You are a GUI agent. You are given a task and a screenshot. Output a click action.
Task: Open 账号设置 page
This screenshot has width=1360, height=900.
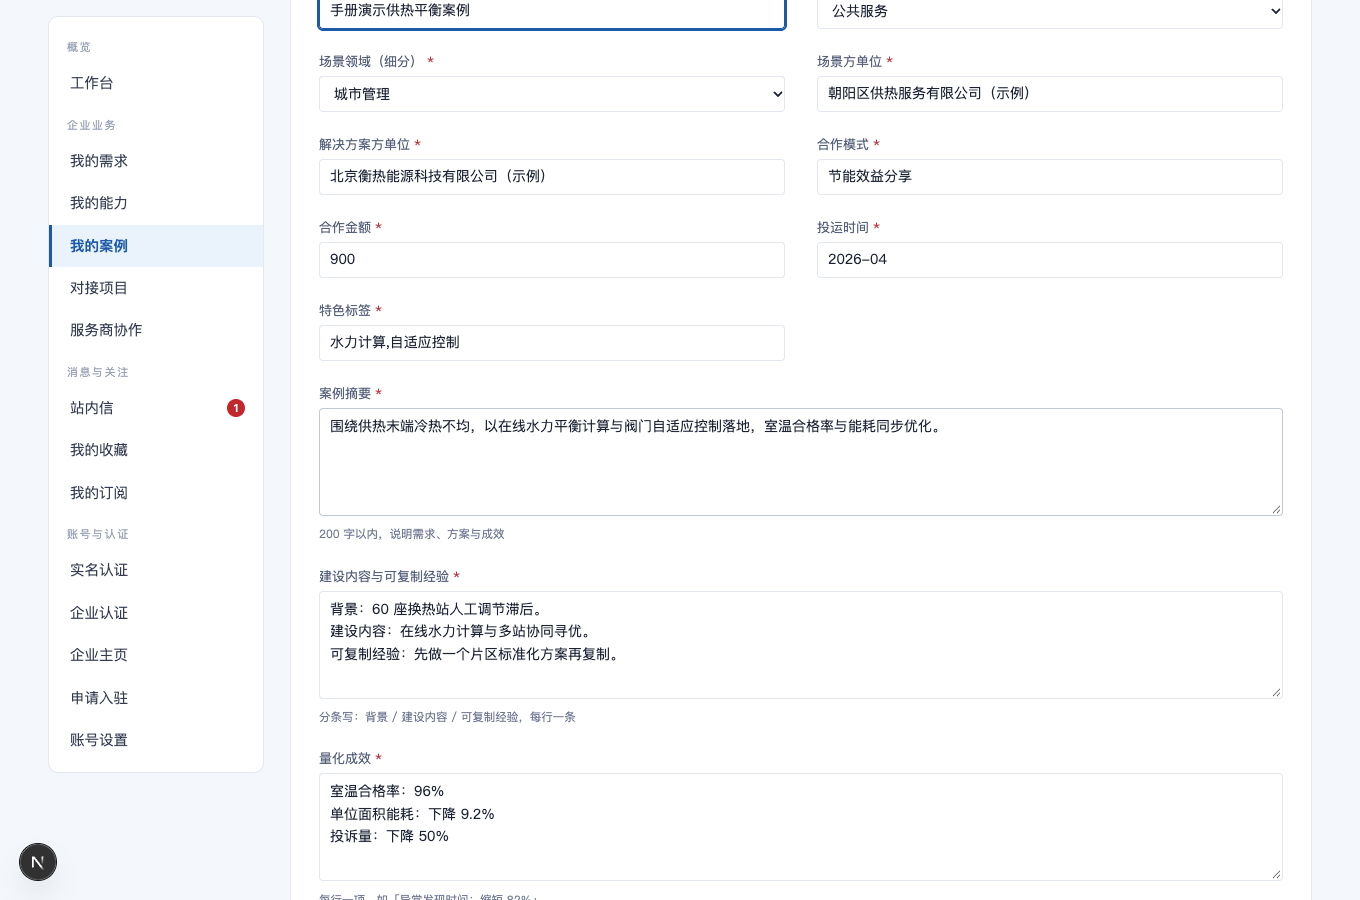[156, 740]
